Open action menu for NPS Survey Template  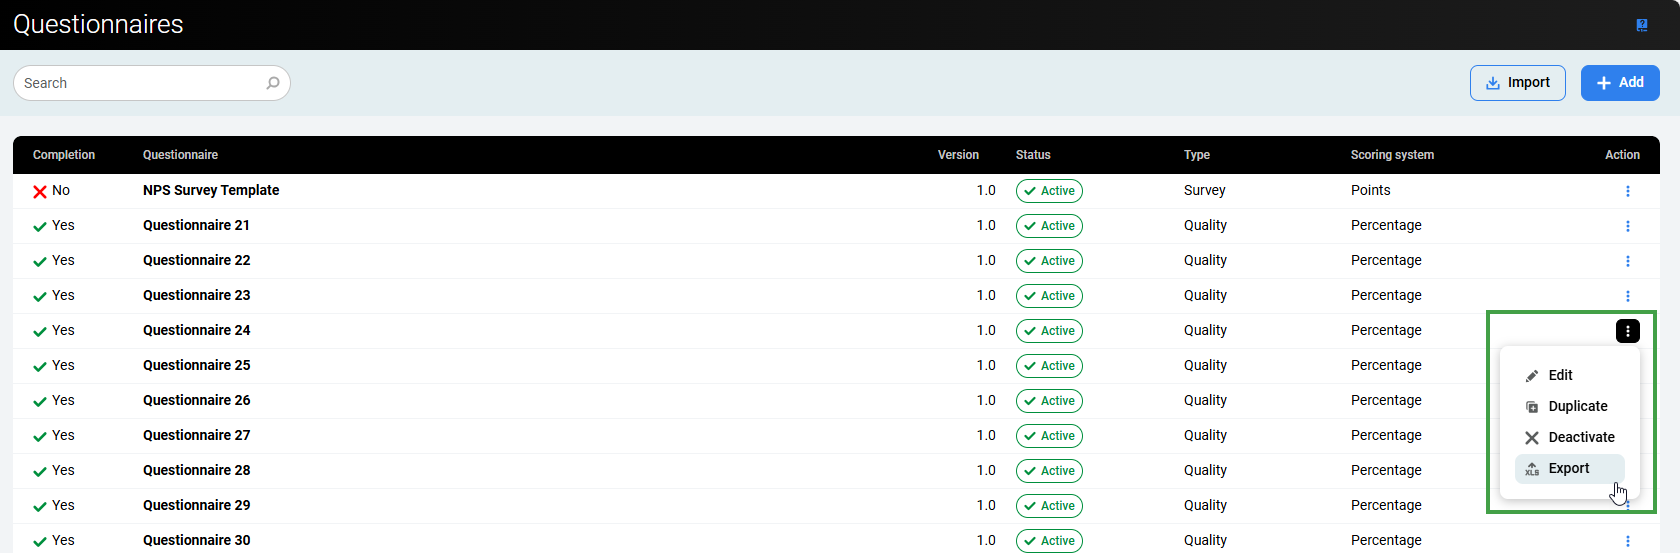click(x=1627, y=191)
